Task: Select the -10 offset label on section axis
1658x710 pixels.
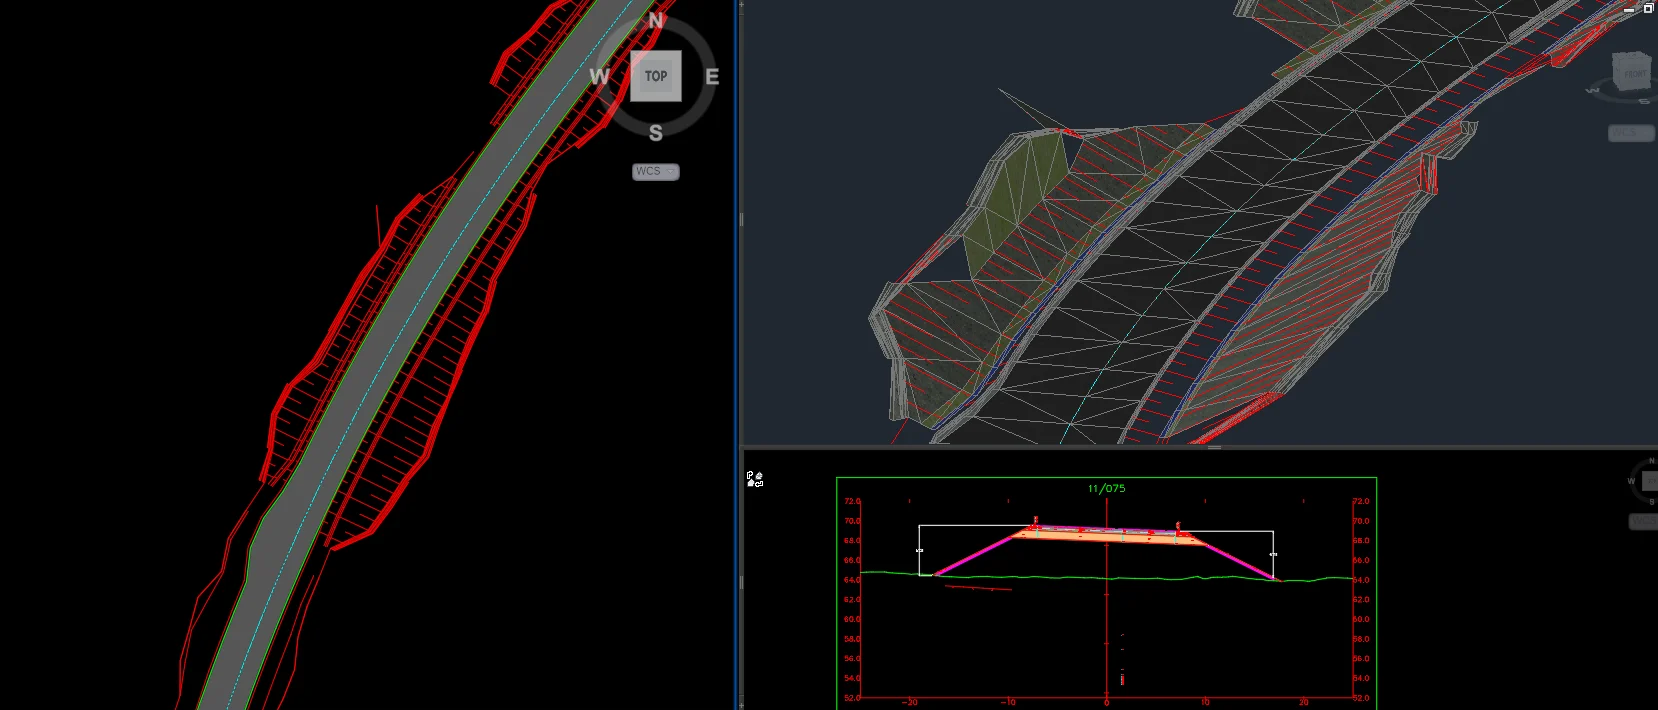Action: pyautogui.click(x=1008, y=702)
